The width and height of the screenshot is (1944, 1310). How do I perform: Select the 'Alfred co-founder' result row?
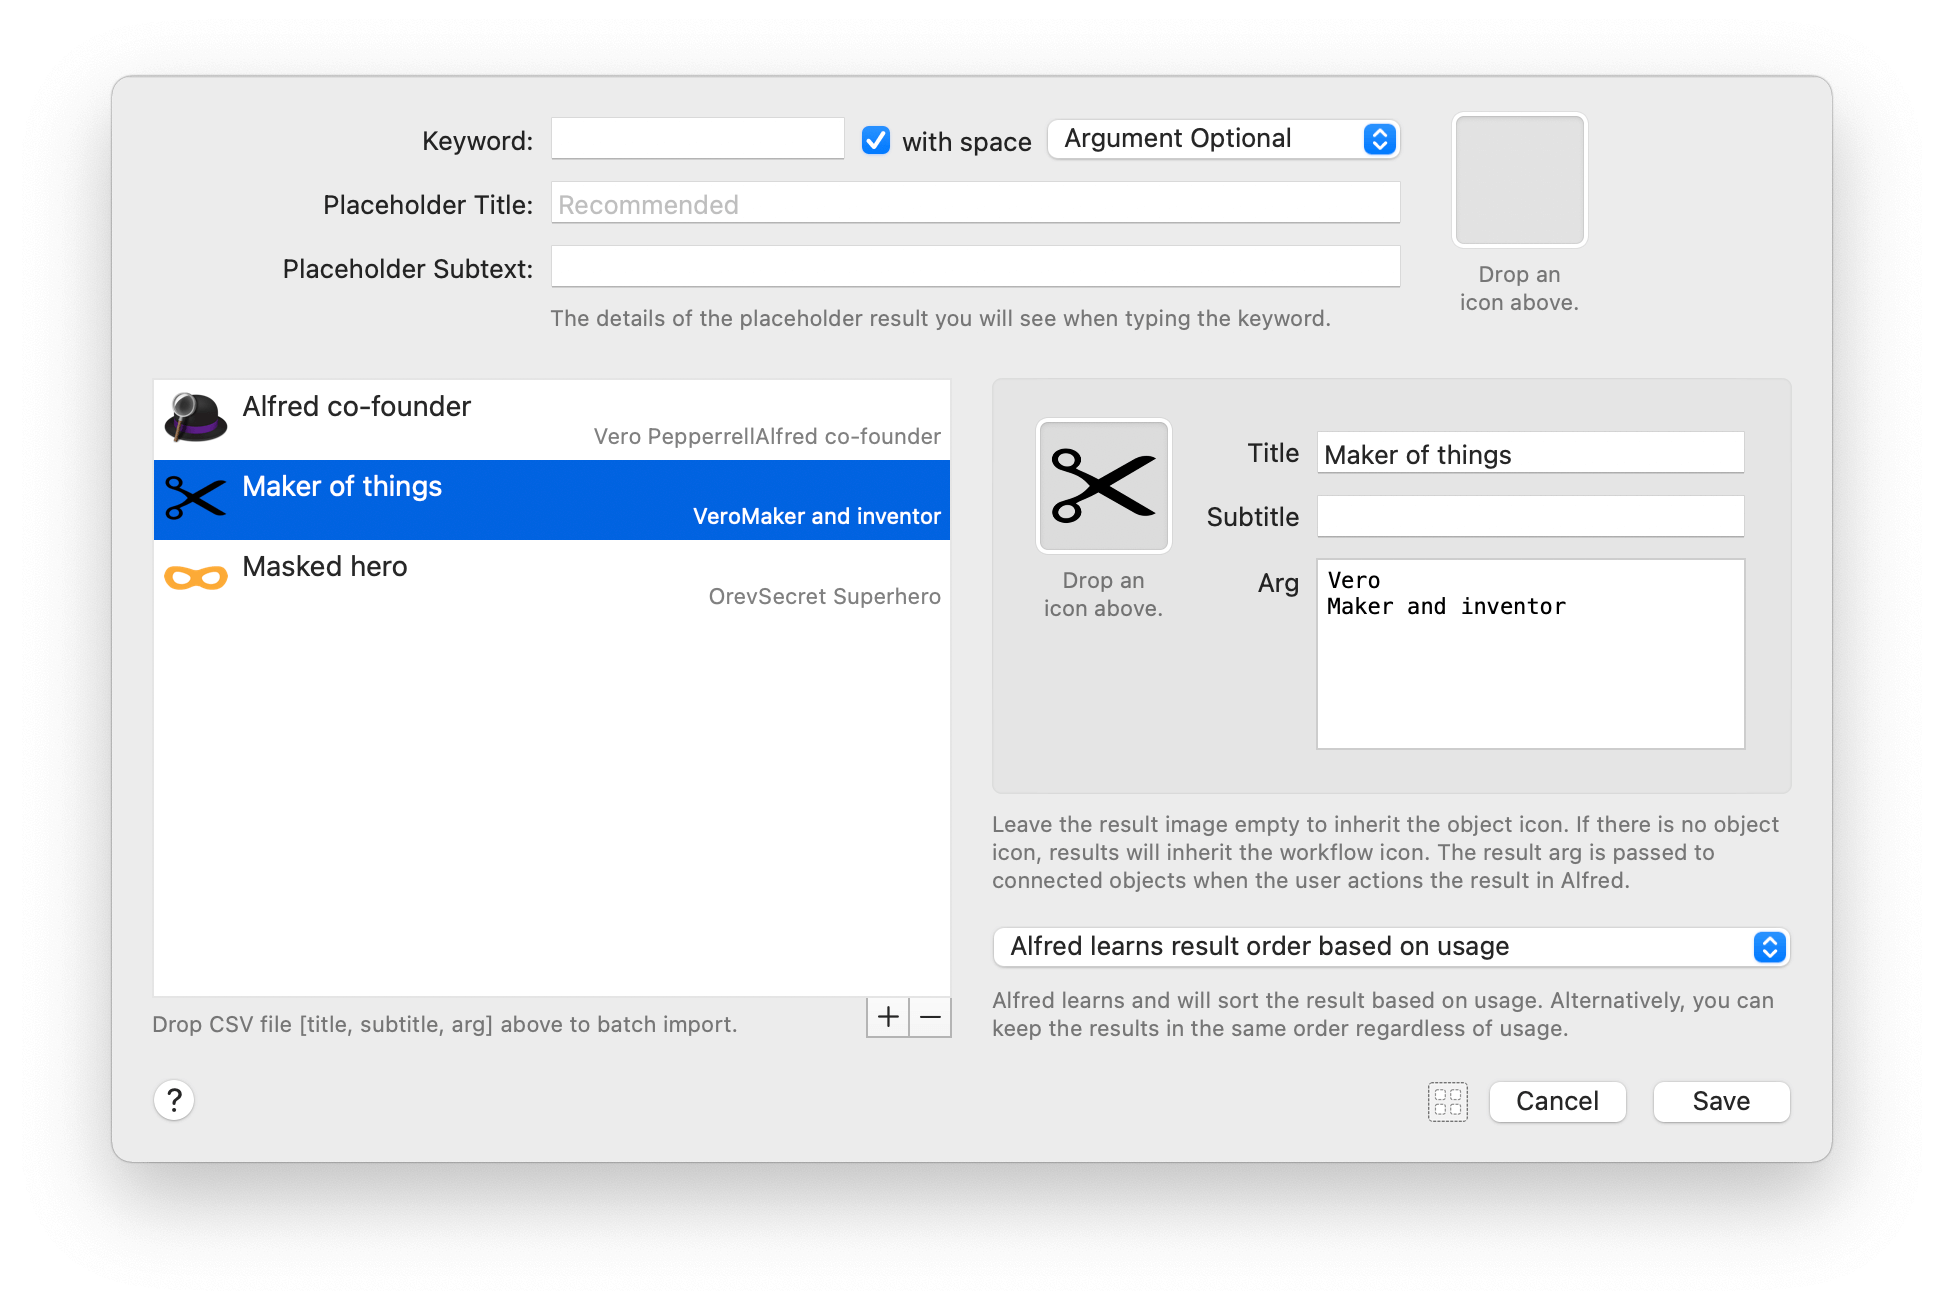[x=550, y=418]
